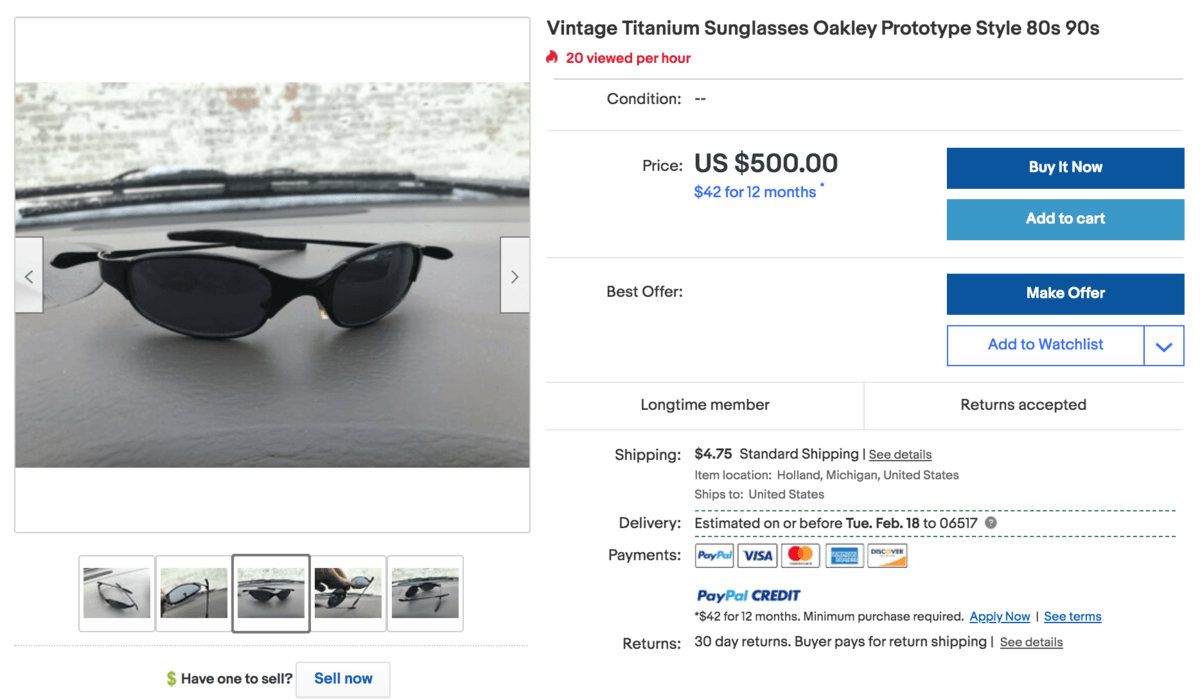The height and width of the screenshot is (699, 1200).
Task: Click the Visa card icon
Action: pos(758,555)
